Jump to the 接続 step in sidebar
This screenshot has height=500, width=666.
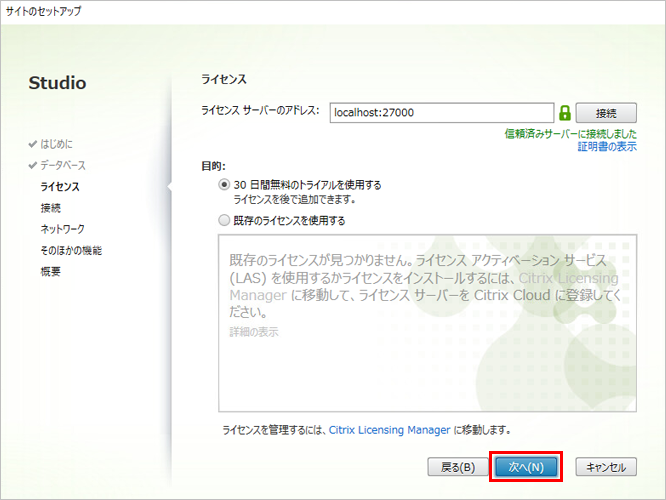click(50, 208)
